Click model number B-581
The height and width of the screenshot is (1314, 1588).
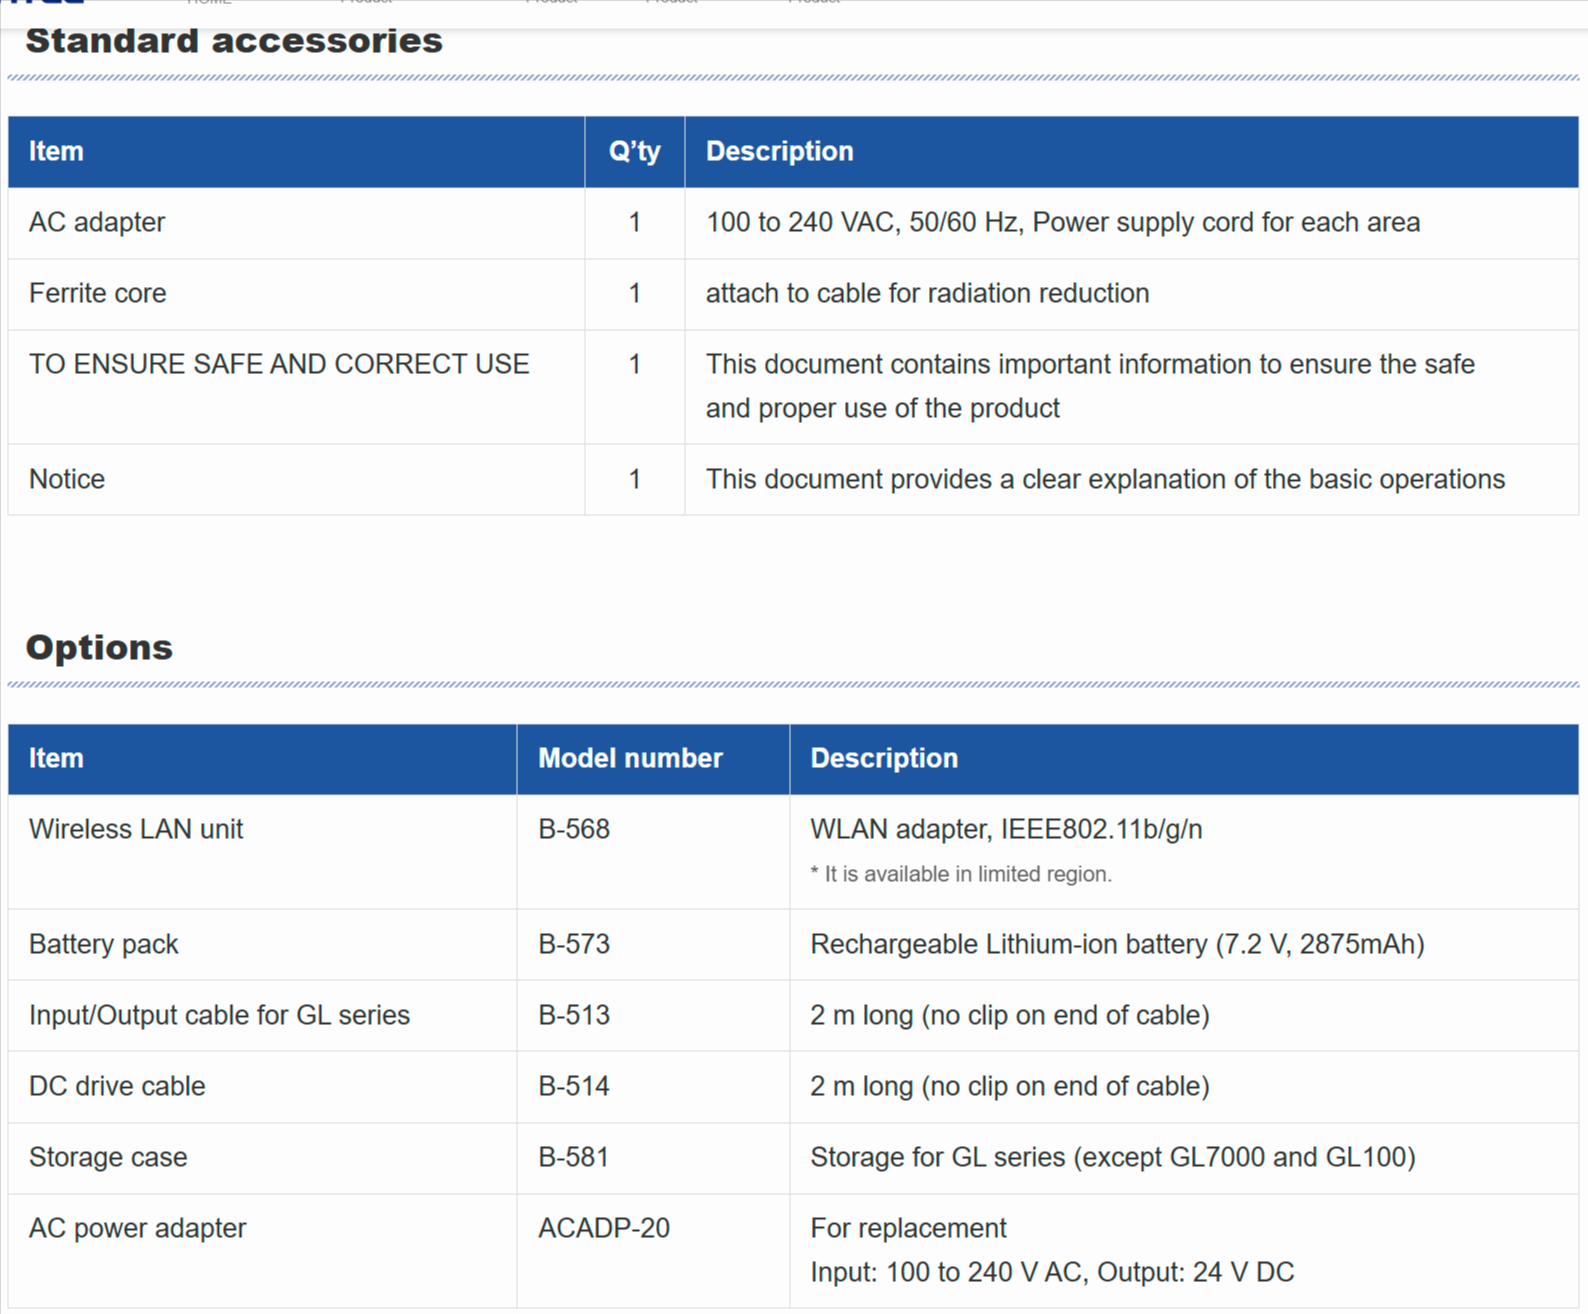coord(573,1157)
